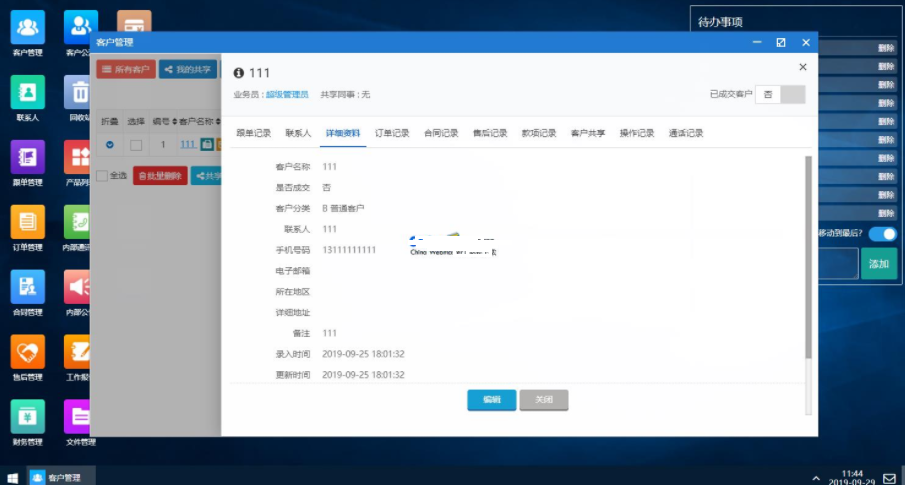The image size is (905, 485).
Task: Click the 所有客户 button
Action: [126, 69]
